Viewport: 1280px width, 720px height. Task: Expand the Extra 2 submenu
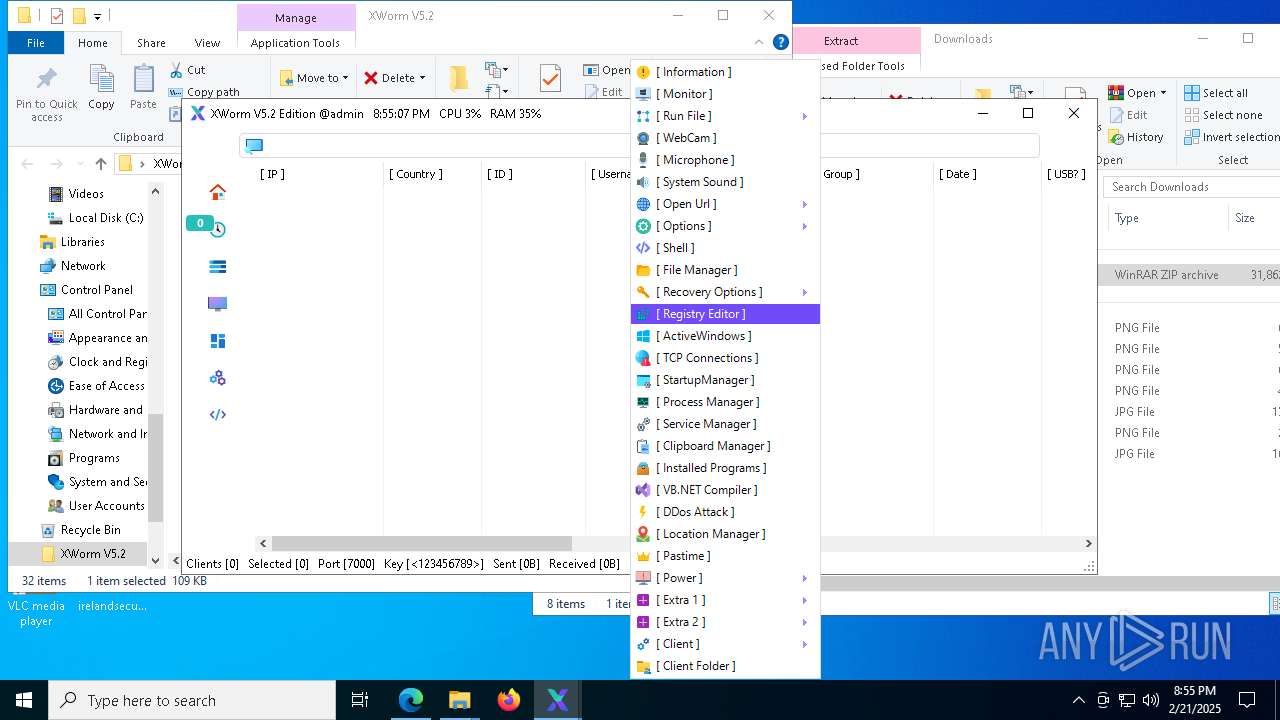[804, 622]
